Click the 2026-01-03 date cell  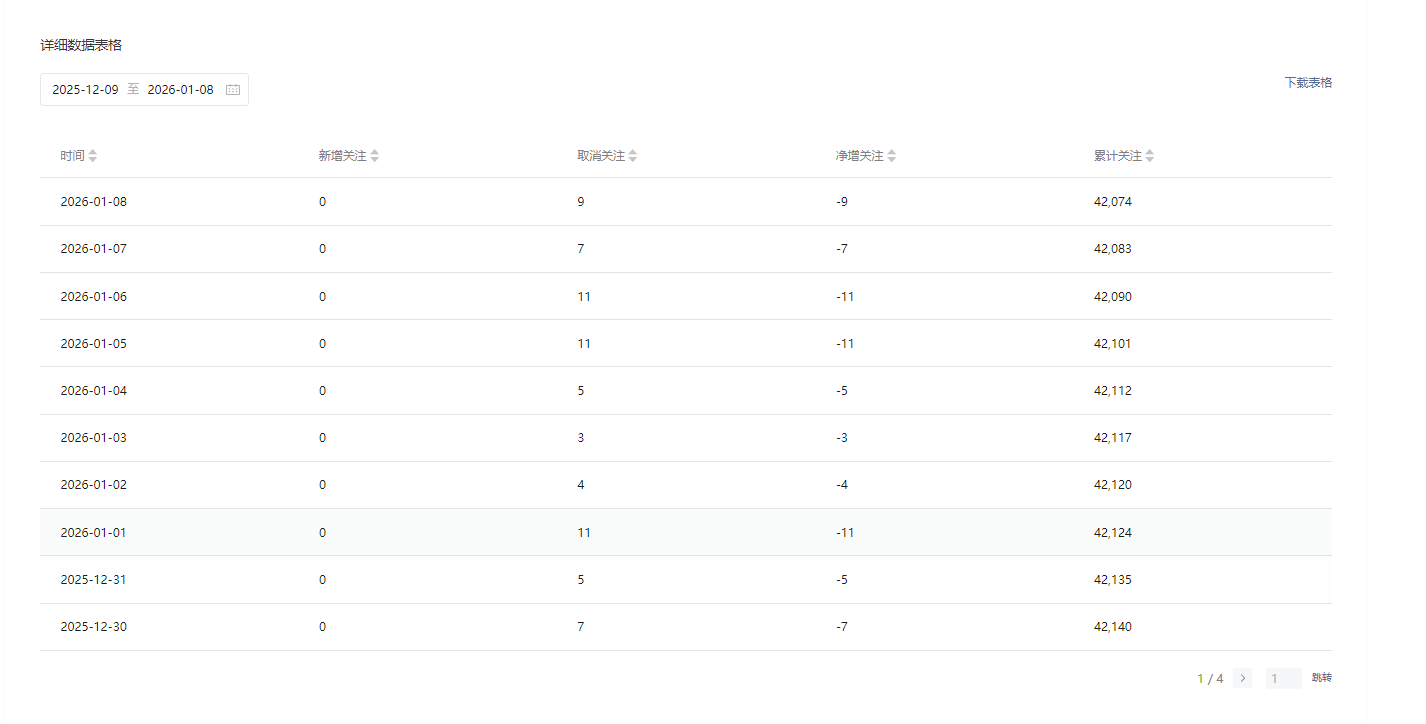click(94, 438)
